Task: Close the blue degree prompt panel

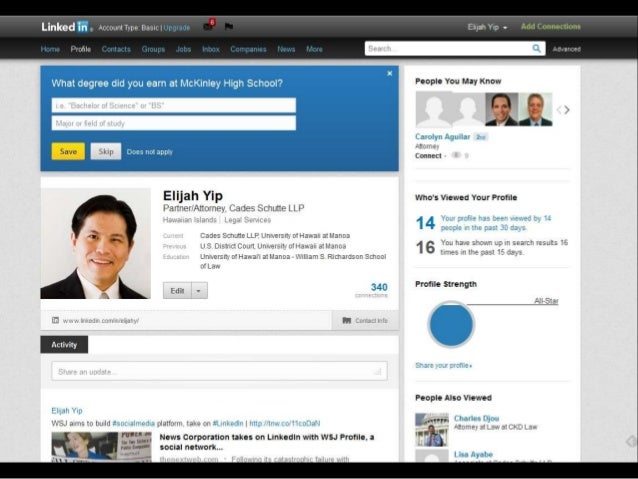Action: tap(389, 73)
